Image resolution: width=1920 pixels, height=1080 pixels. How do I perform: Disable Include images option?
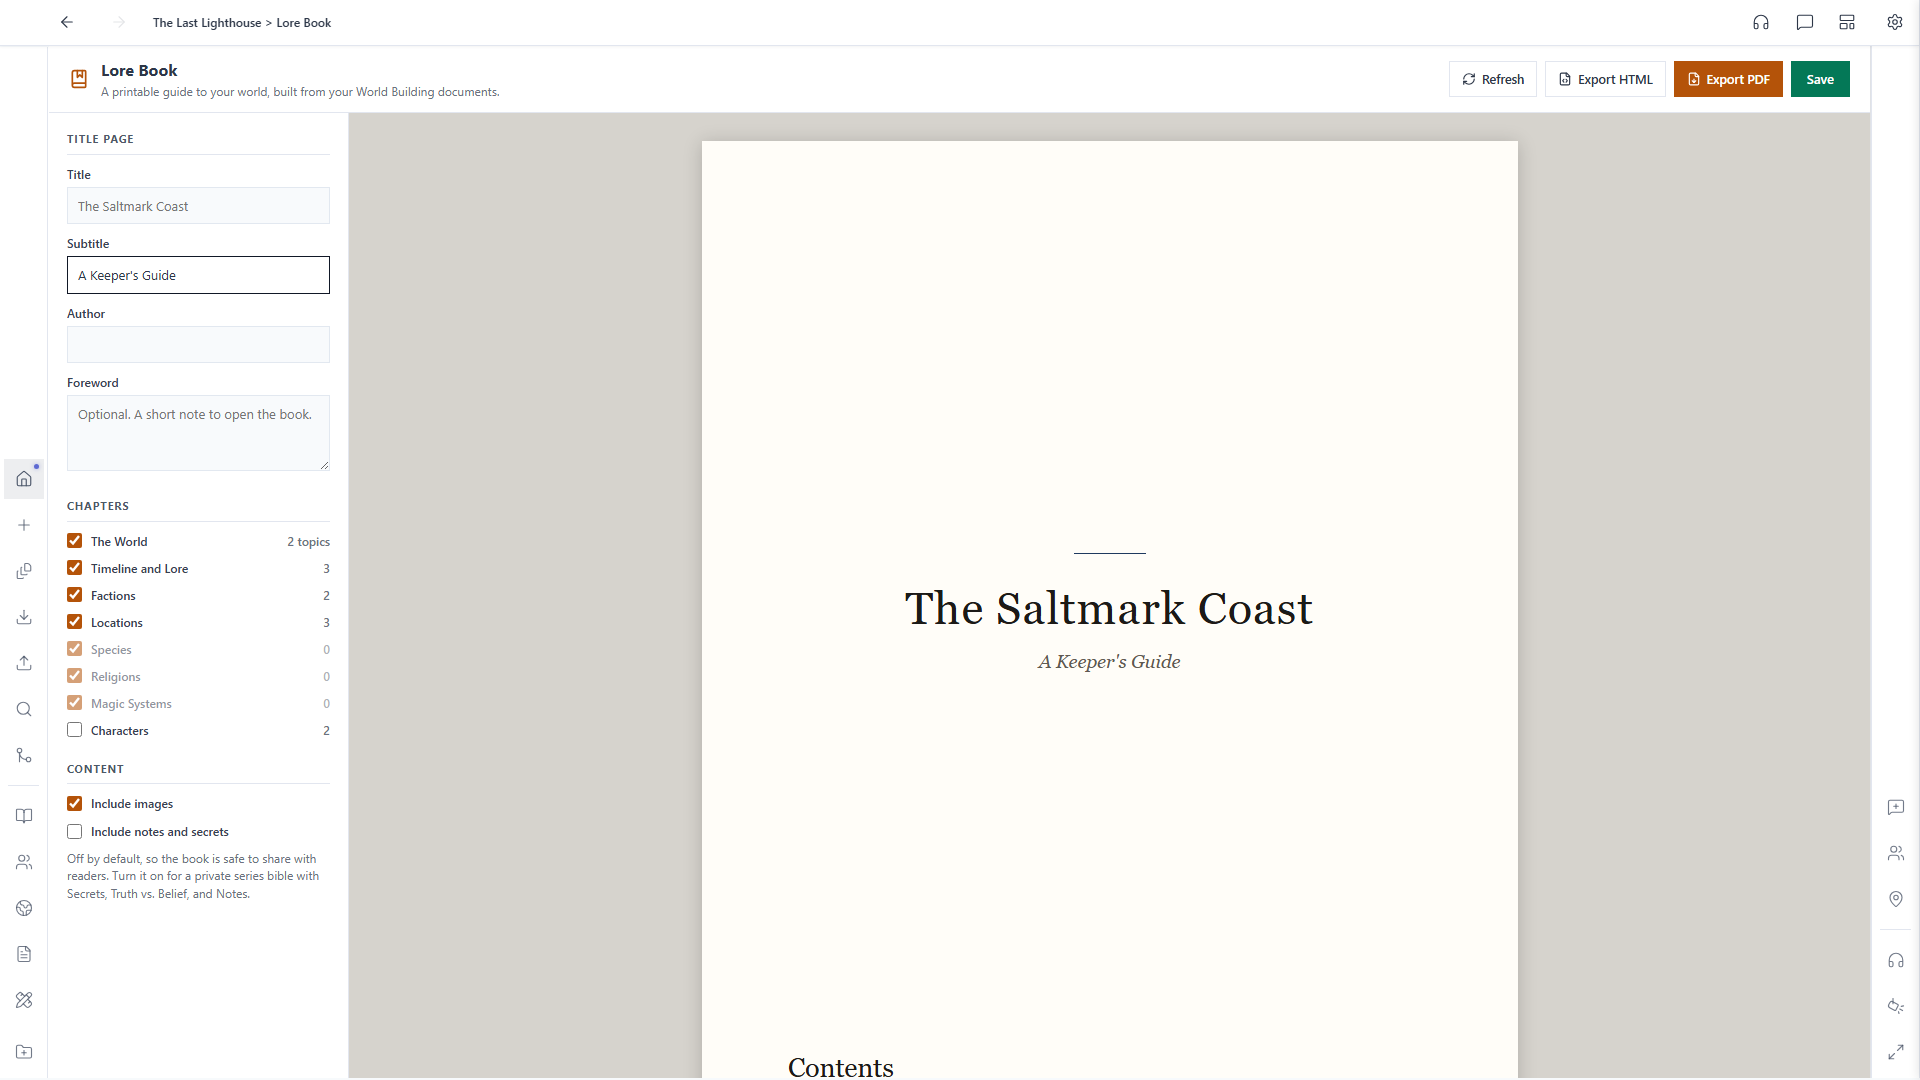(75, 804)
